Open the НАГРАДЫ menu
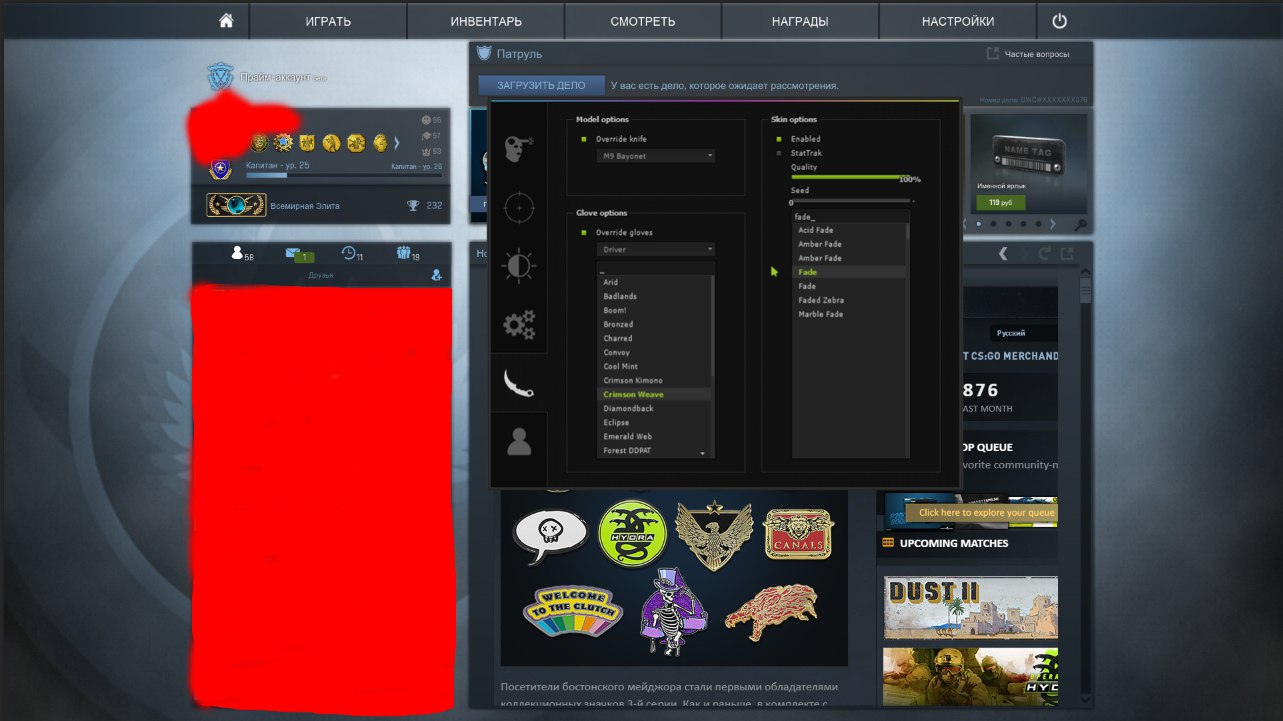The image size is (1283, 721). pos(800,21)
